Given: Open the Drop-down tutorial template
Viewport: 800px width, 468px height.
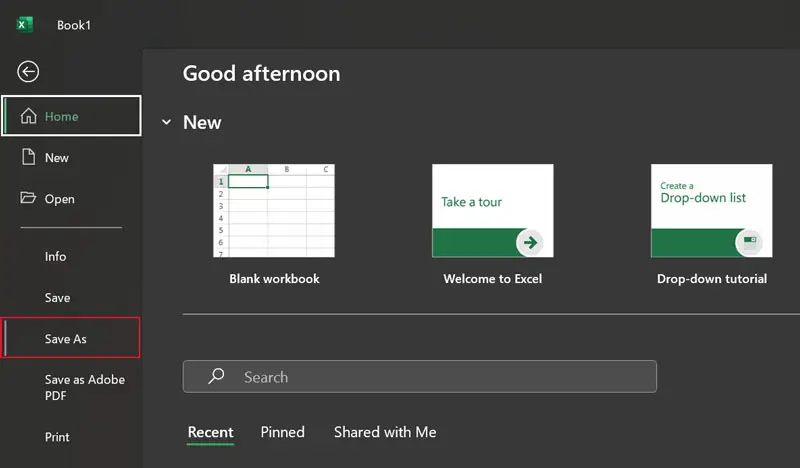Looking at the screenshot, I should tap(712, 210).
